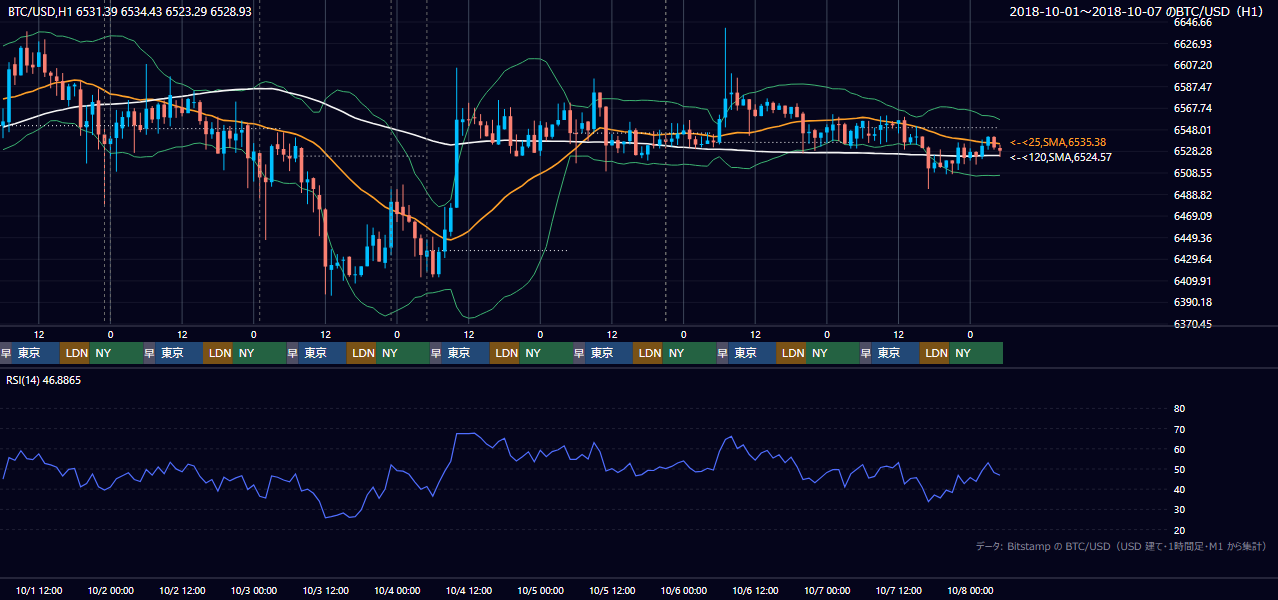This screenshot has height=600, width=1278.
Task: Select the 25 SMA 6535.38 label
Action: pyautogui.click(x=1058, y=142)
